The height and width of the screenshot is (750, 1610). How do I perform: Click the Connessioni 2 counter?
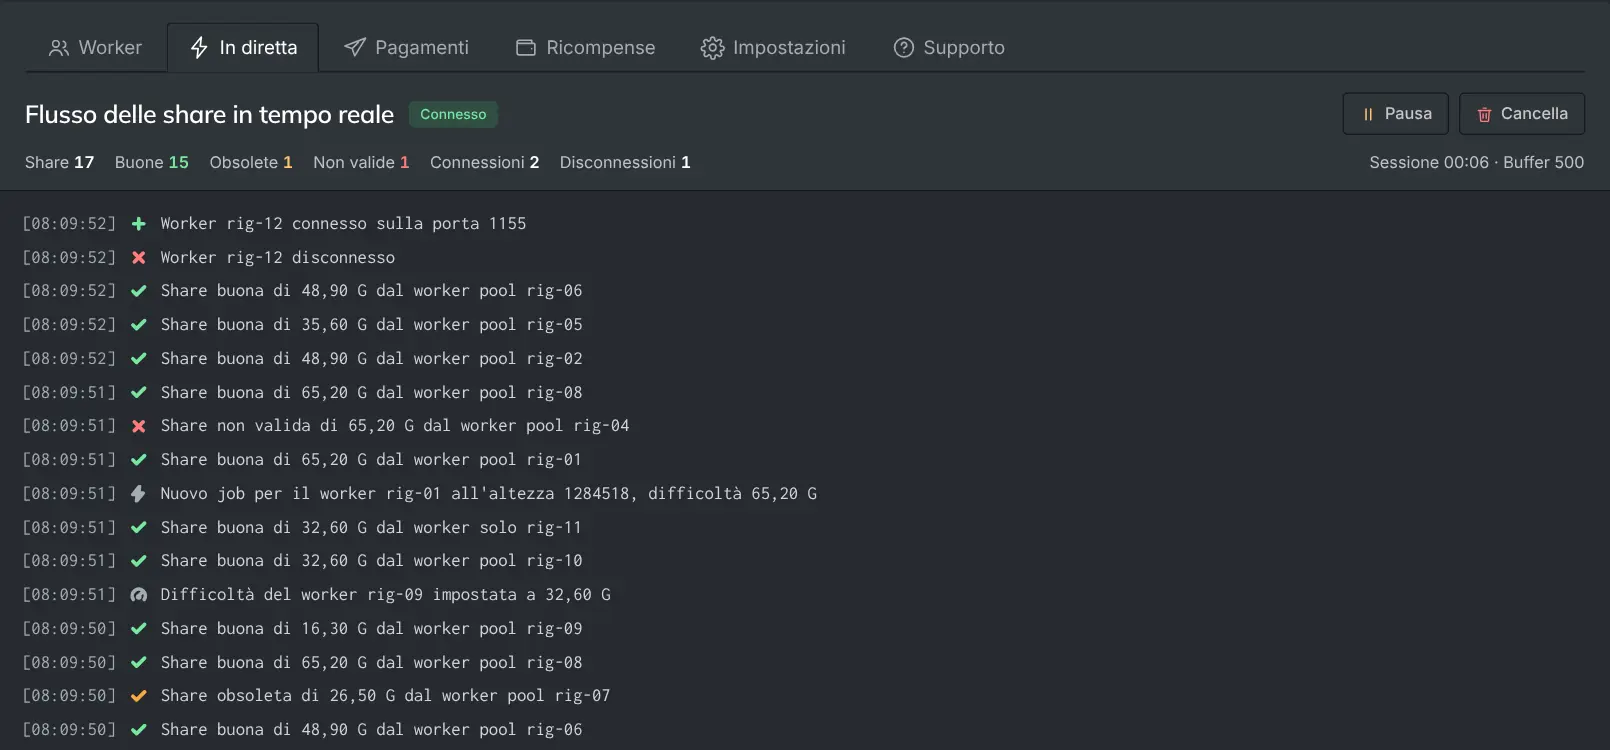pos(485,162)
